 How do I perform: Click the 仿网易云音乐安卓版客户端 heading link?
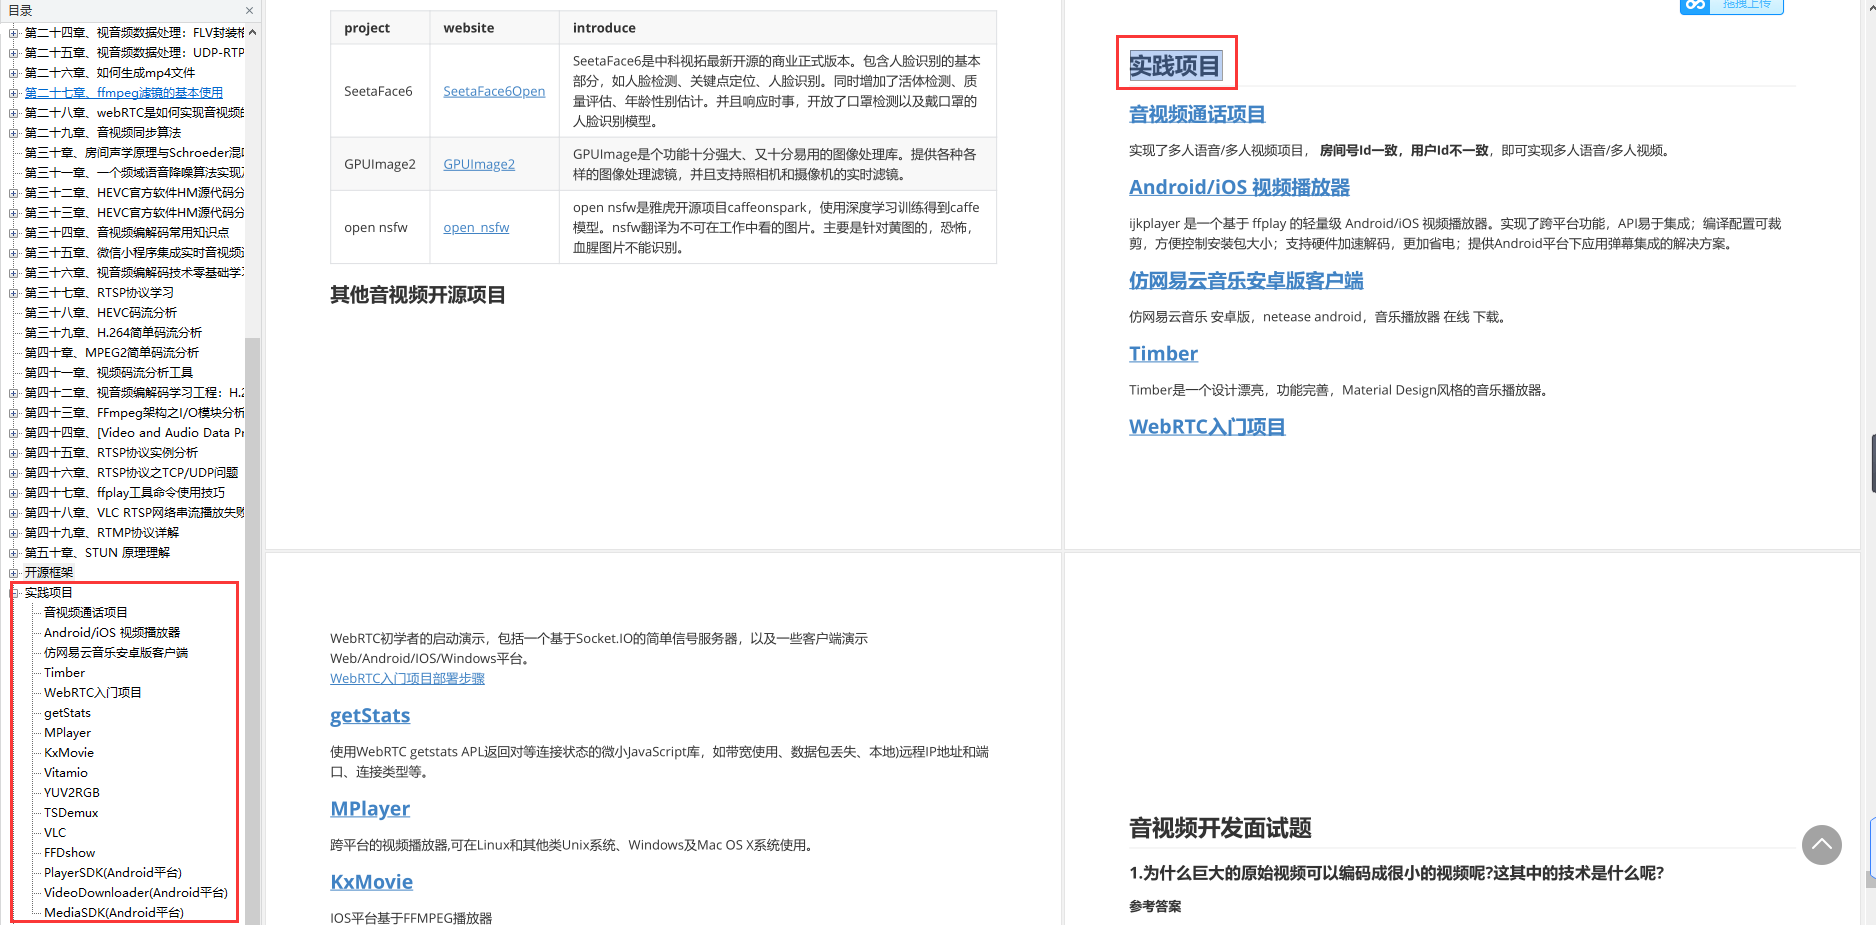[x=1245, y=281]
